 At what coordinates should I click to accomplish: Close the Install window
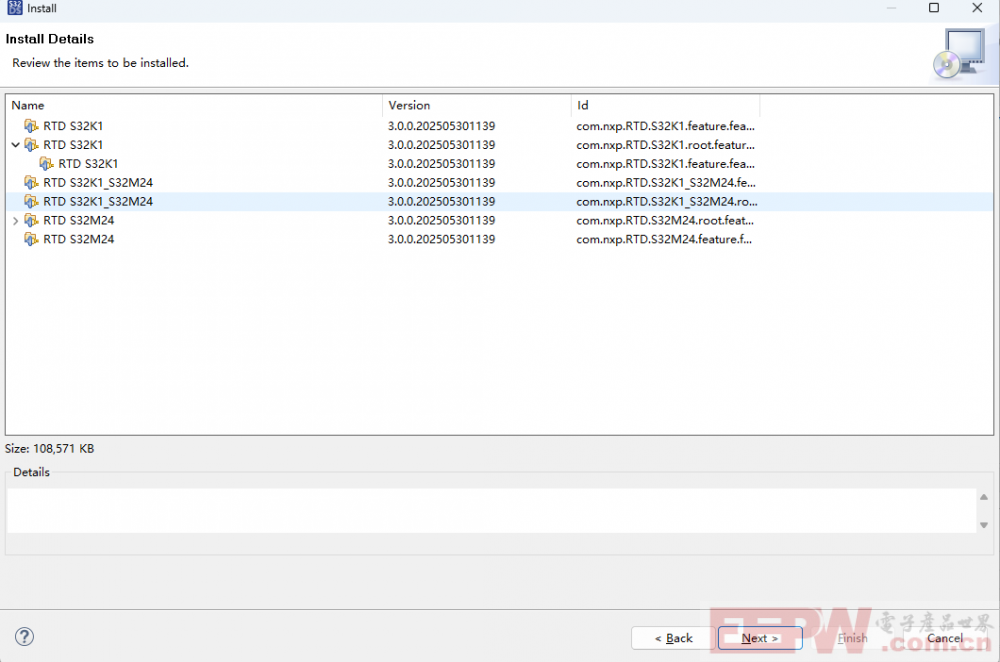point(977,8)
